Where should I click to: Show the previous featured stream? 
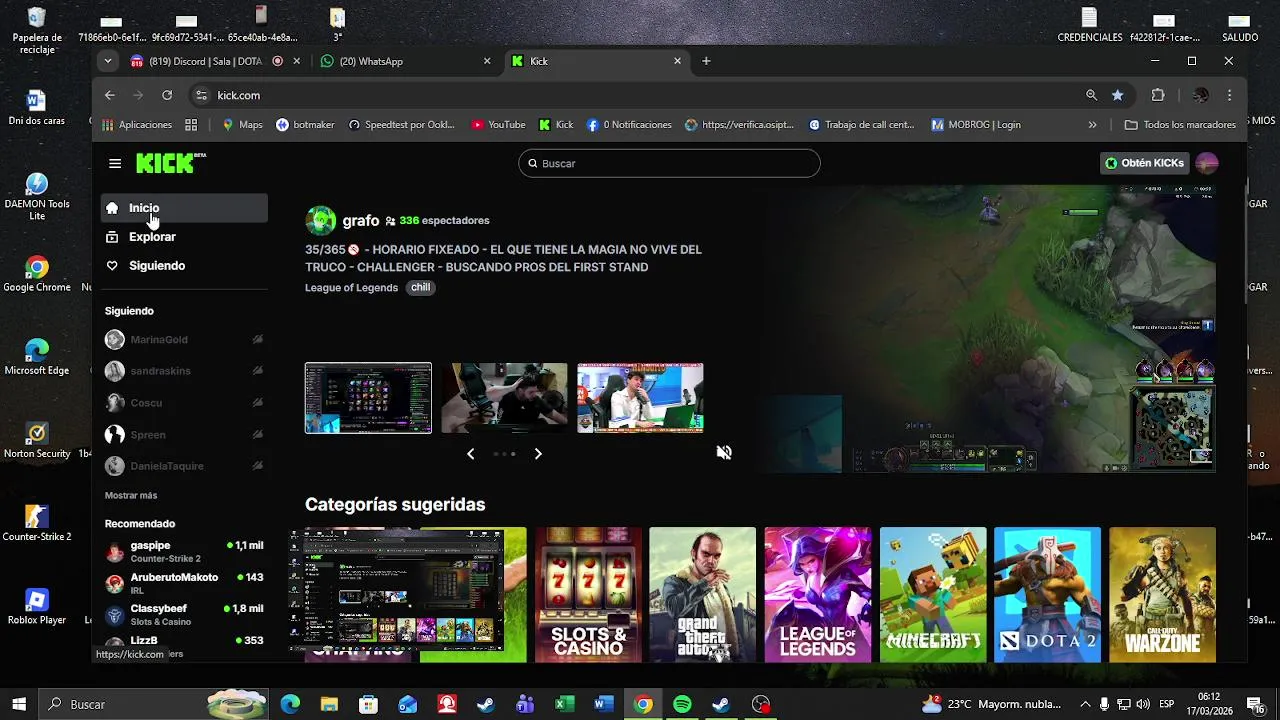(470, 454)
